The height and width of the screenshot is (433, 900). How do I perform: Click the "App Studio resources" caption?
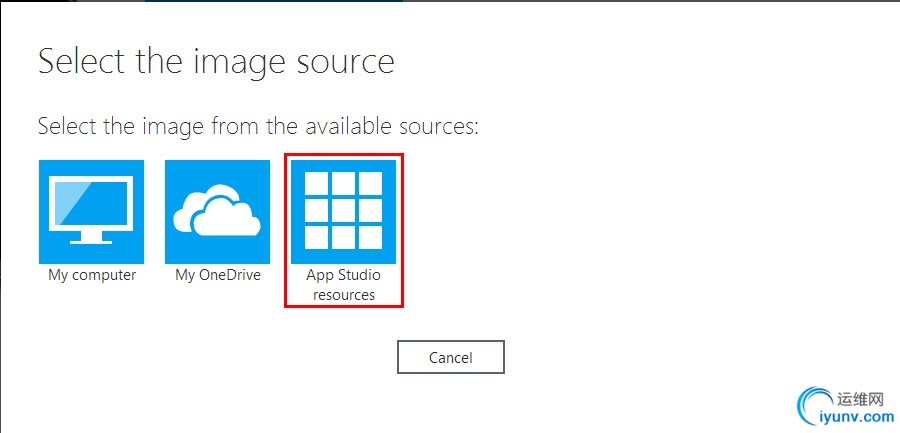344,285
